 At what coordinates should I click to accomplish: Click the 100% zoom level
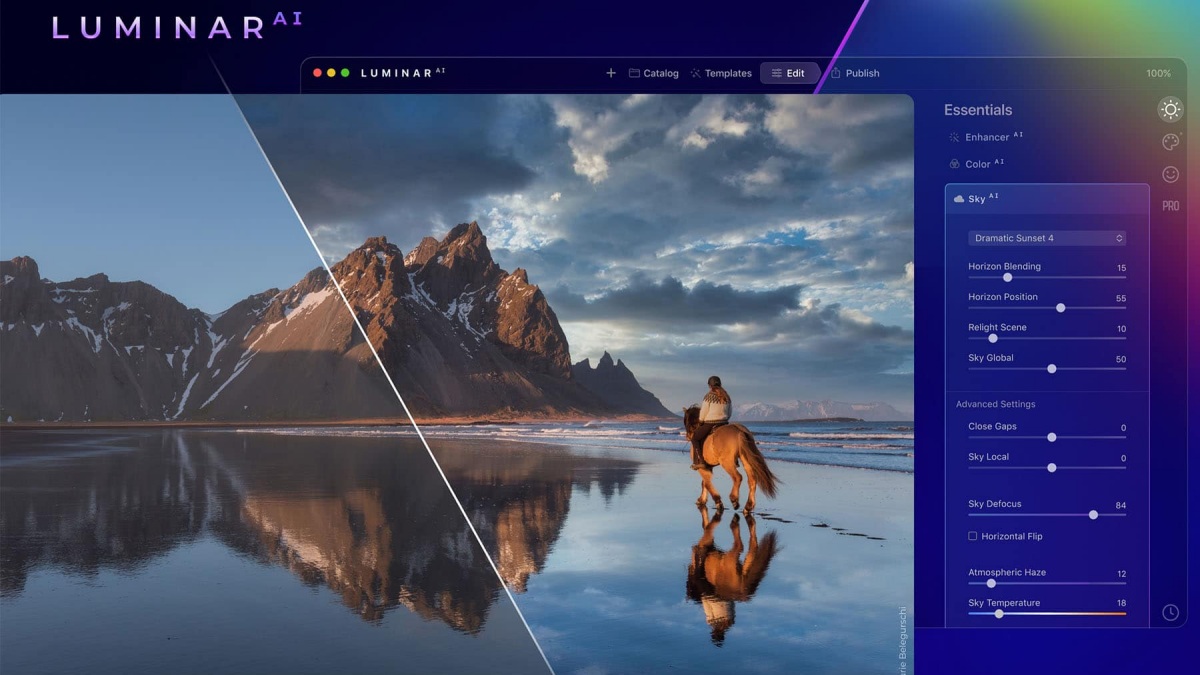[x=1158, y=73]
